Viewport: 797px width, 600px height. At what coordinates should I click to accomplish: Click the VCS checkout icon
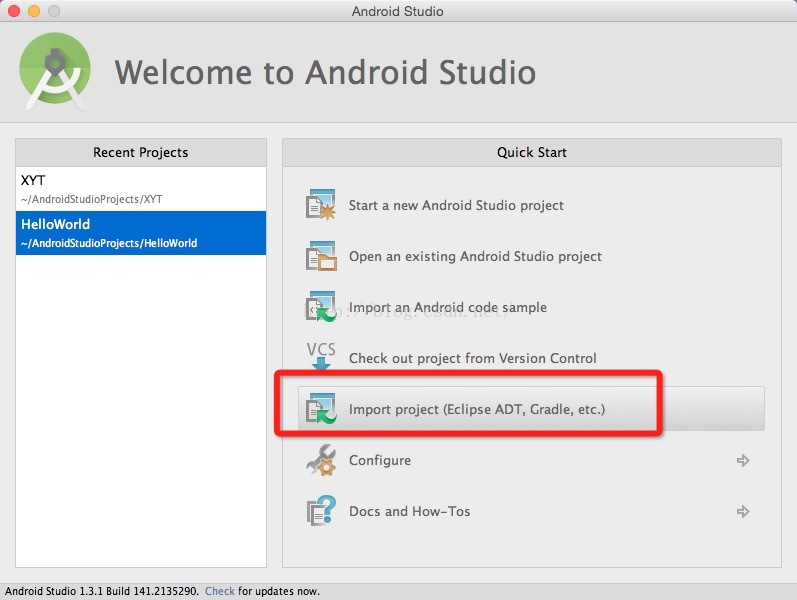321,355
